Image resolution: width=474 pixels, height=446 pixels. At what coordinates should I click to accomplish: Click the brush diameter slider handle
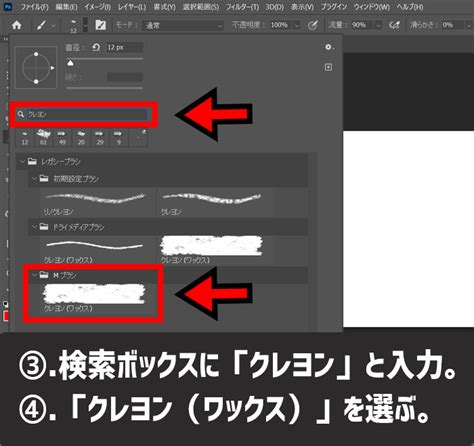tap(70, 63)
